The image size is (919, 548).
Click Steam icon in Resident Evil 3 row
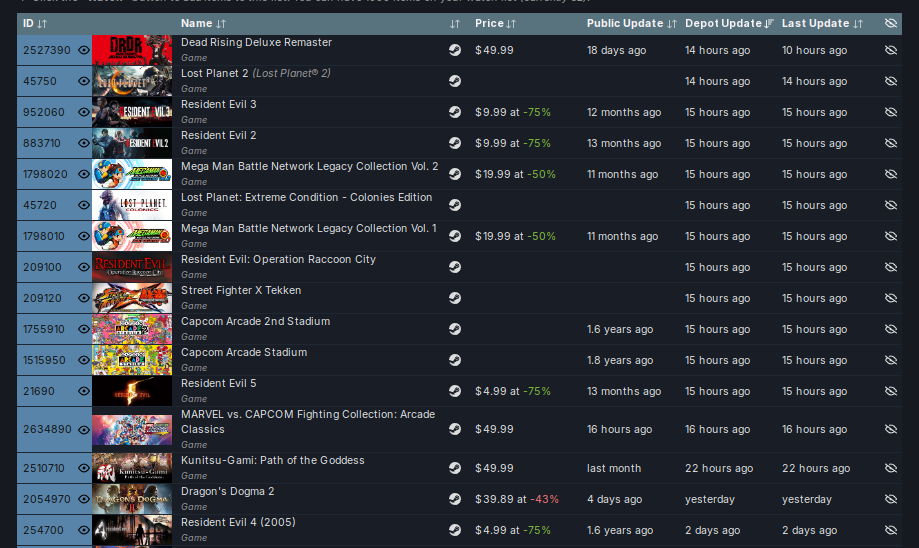pyautogui.click(x=455, y=112)
